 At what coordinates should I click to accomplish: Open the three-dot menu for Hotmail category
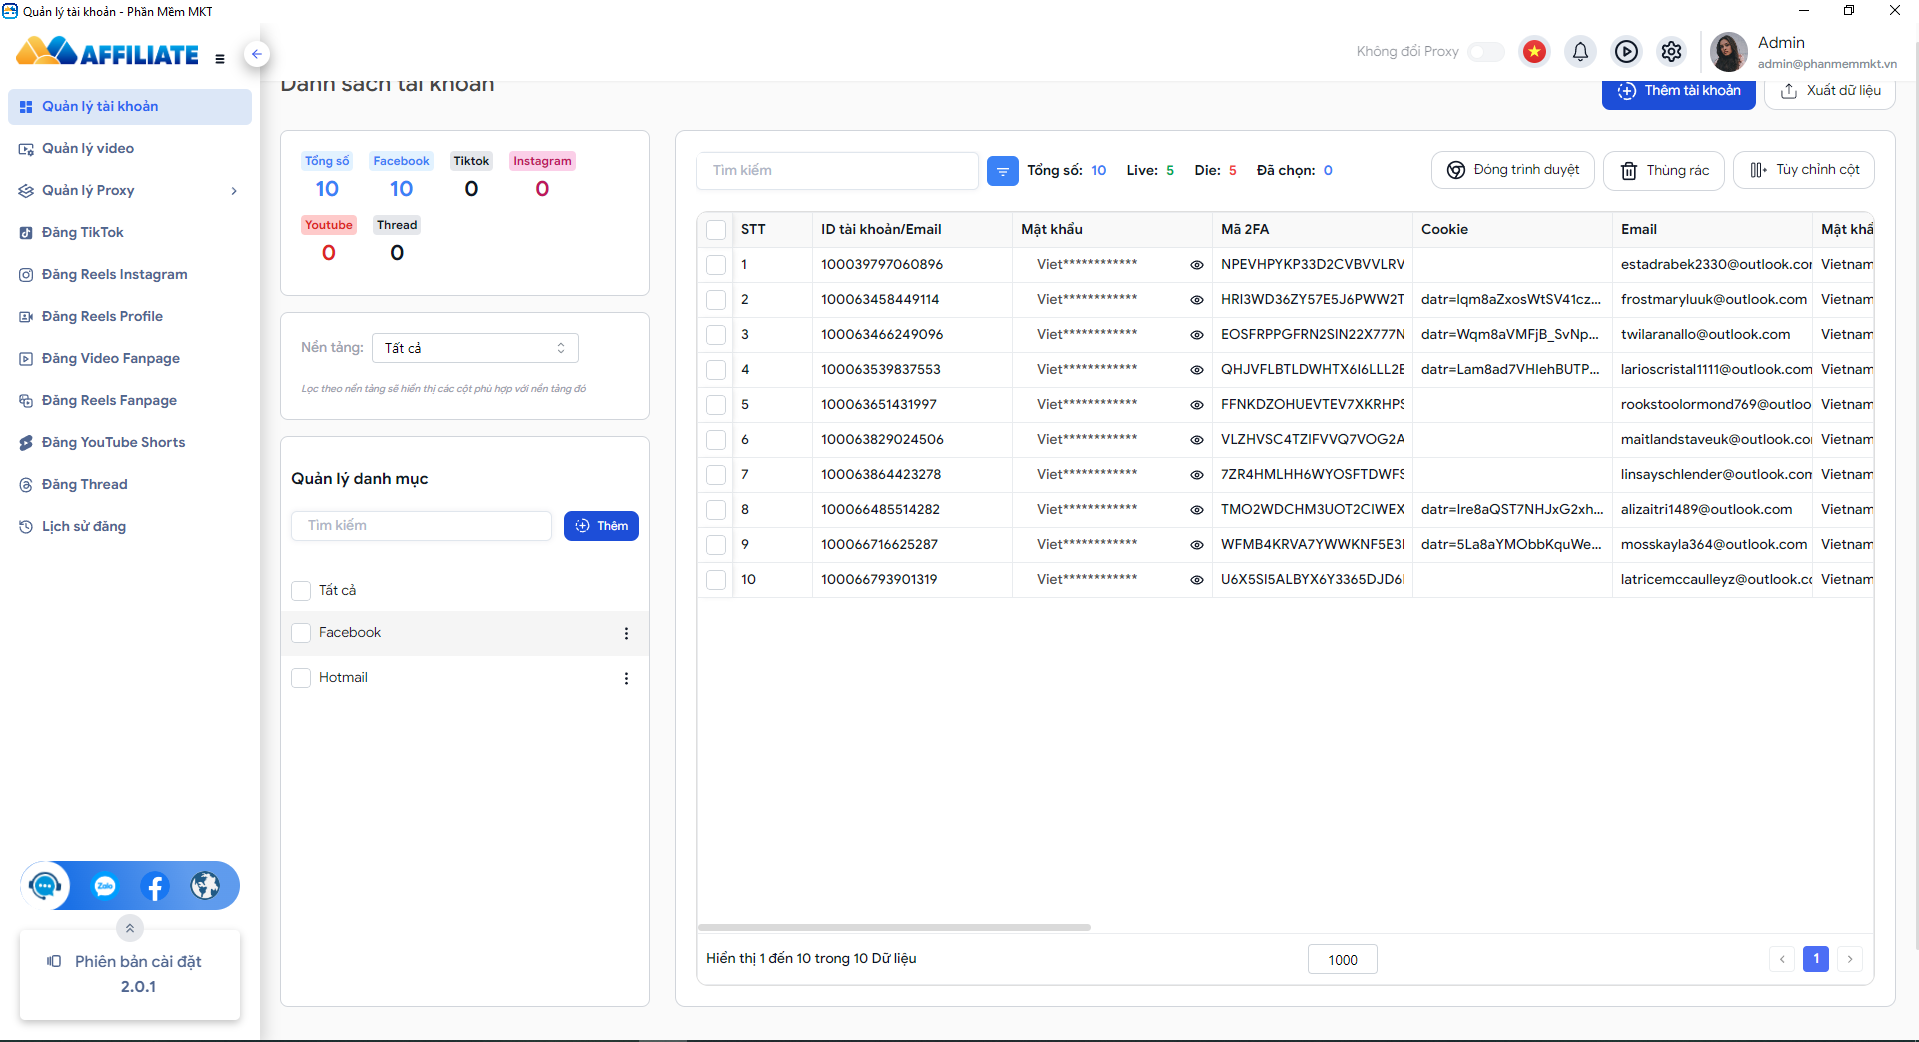point(626,678)
